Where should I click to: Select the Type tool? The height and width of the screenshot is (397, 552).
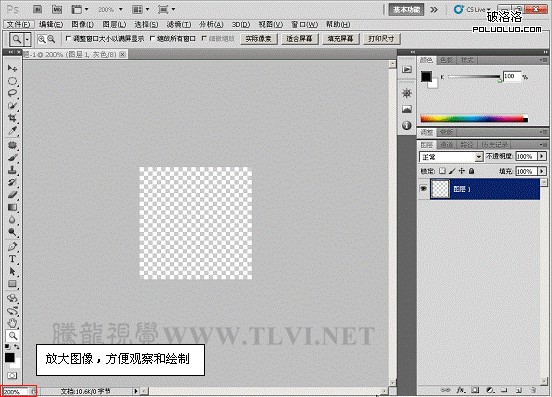pos(12,259)
